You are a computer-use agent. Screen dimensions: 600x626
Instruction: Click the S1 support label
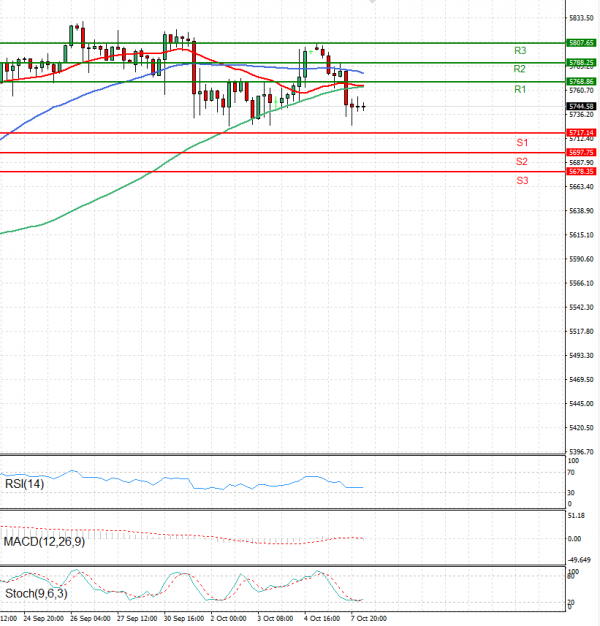point(522,143)
